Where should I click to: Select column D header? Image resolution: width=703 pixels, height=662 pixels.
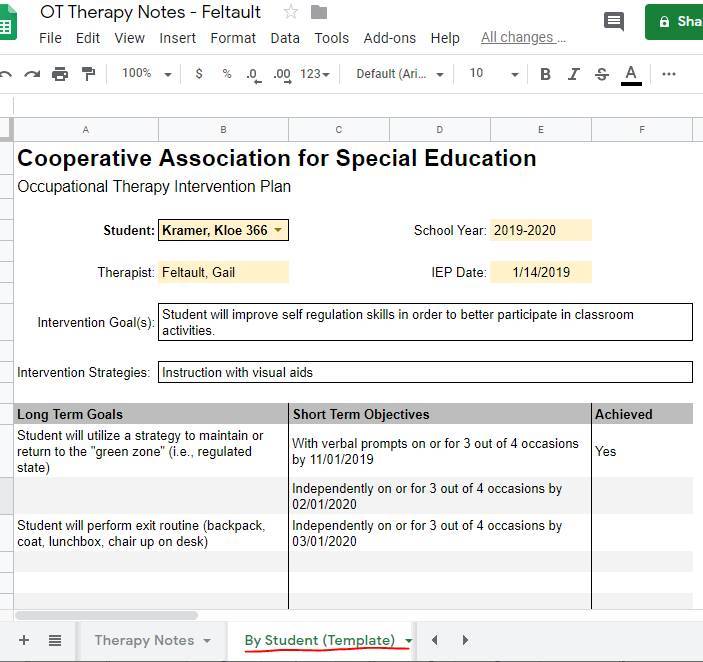click(x=440, y=130)
